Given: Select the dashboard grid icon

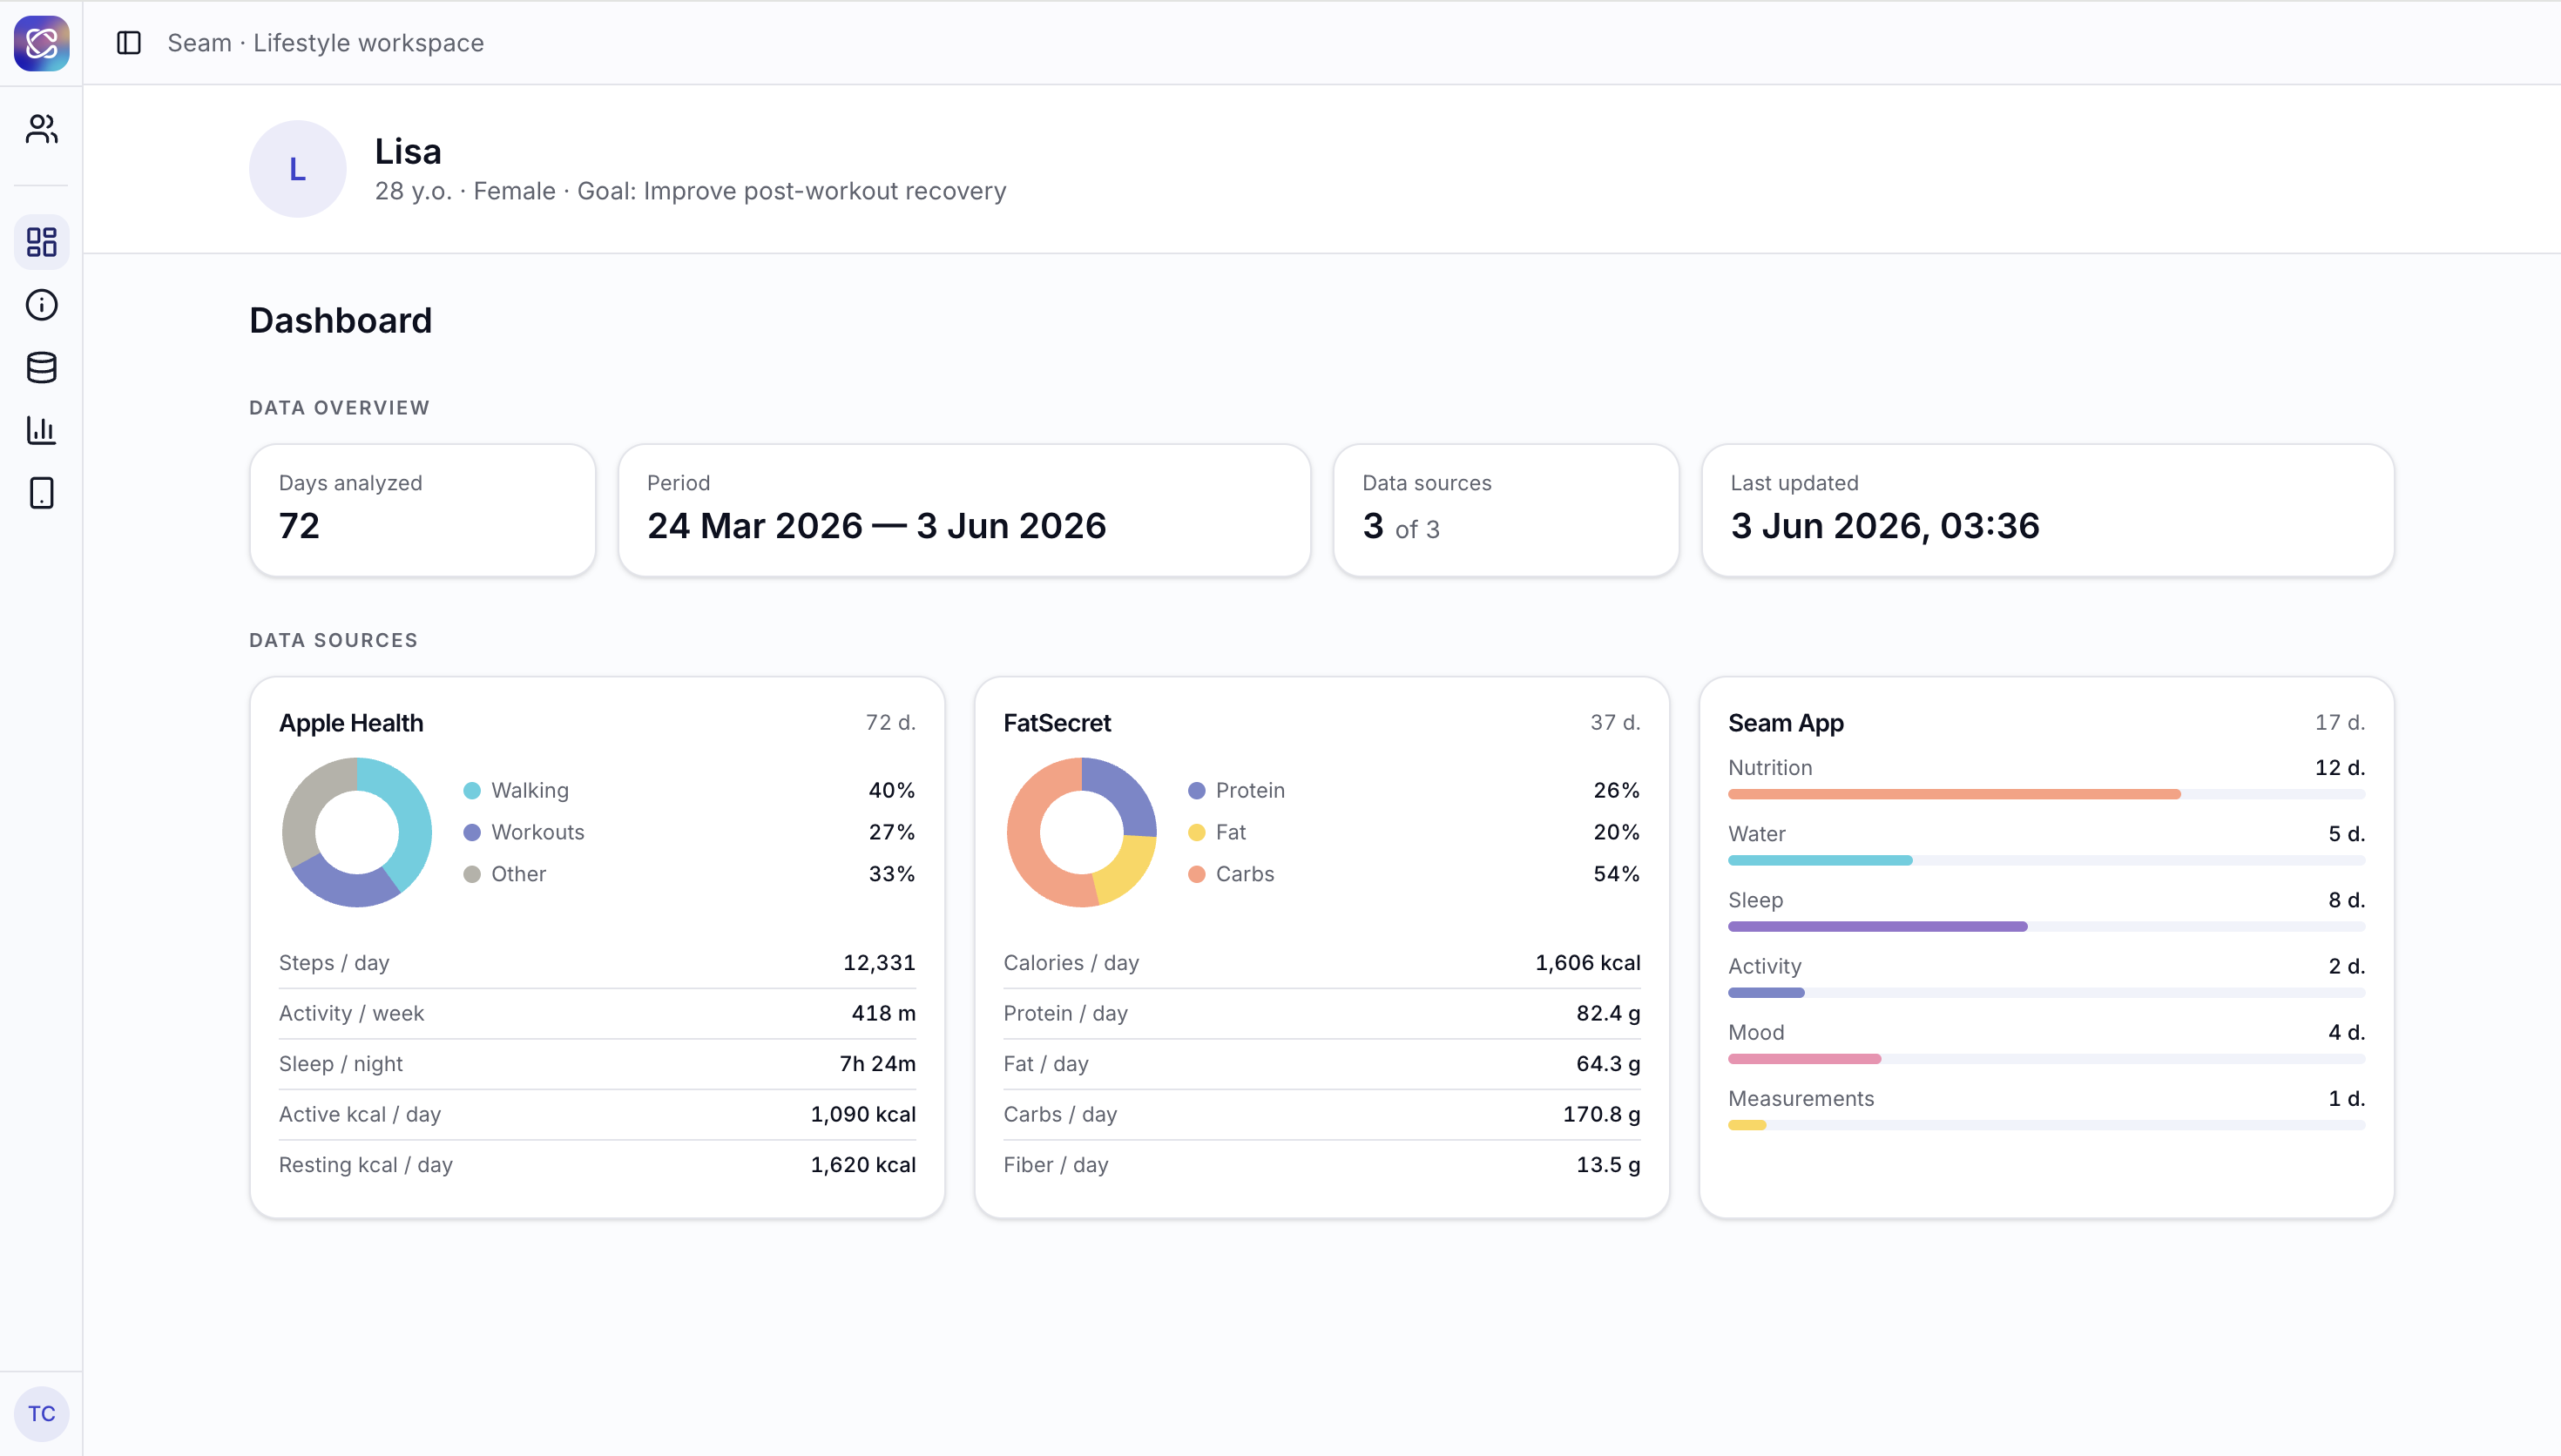Looking at the screenshot, I should tap(41, 242).
